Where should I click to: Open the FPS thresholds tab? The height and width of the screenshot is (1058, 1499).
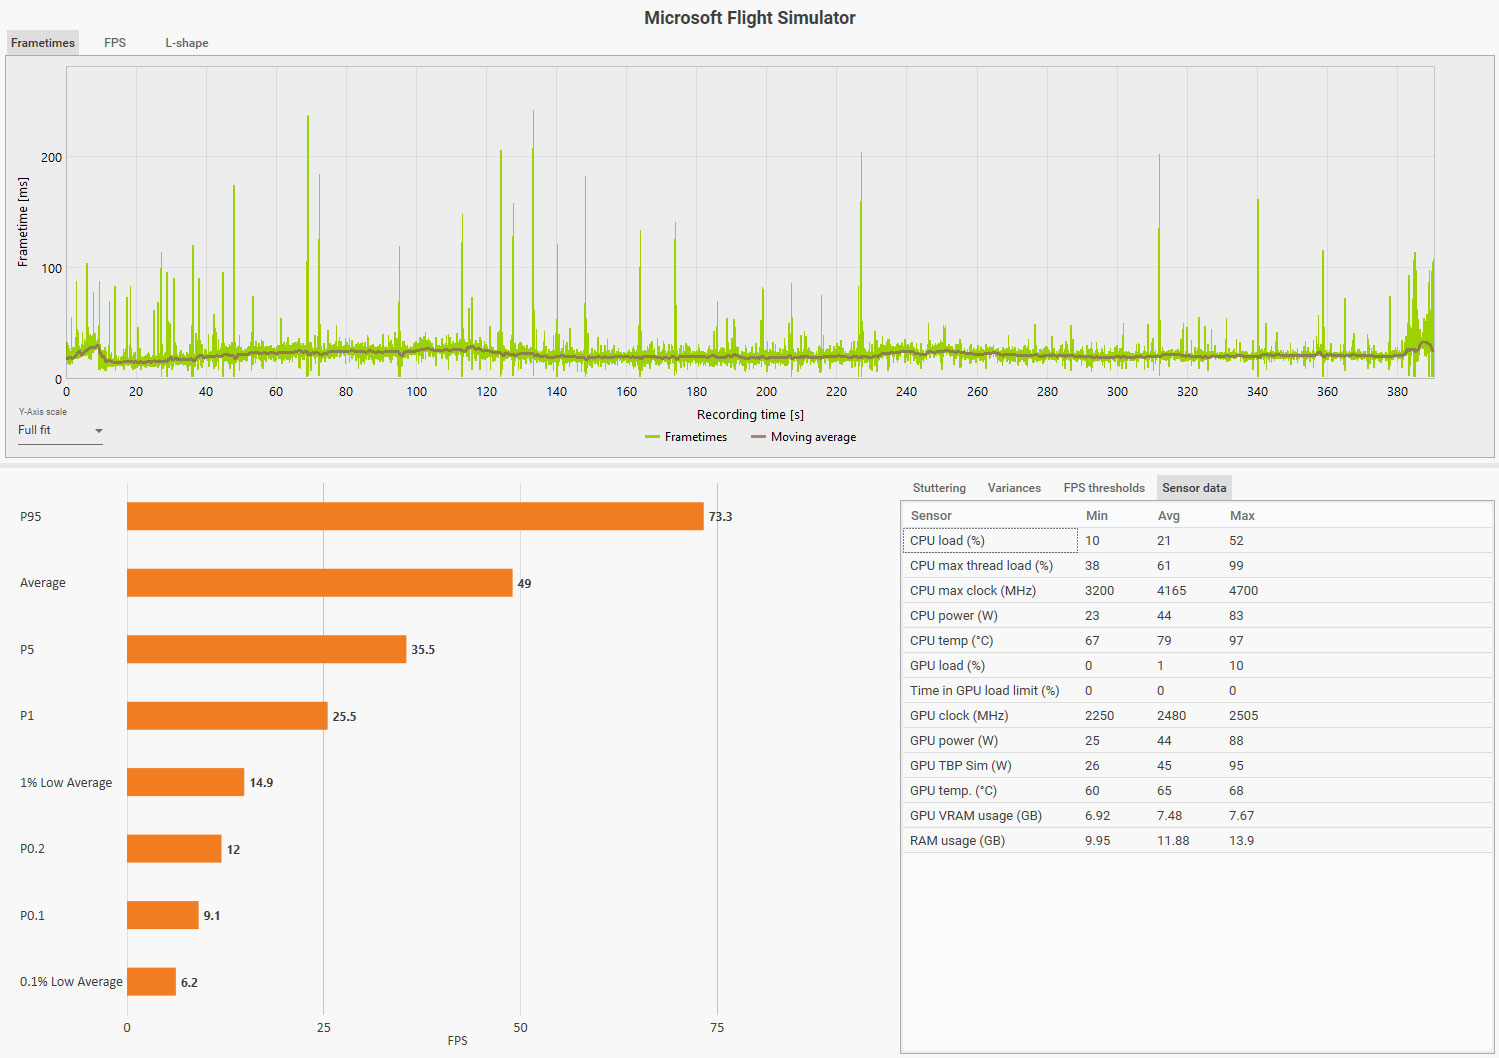[1104, 488]
